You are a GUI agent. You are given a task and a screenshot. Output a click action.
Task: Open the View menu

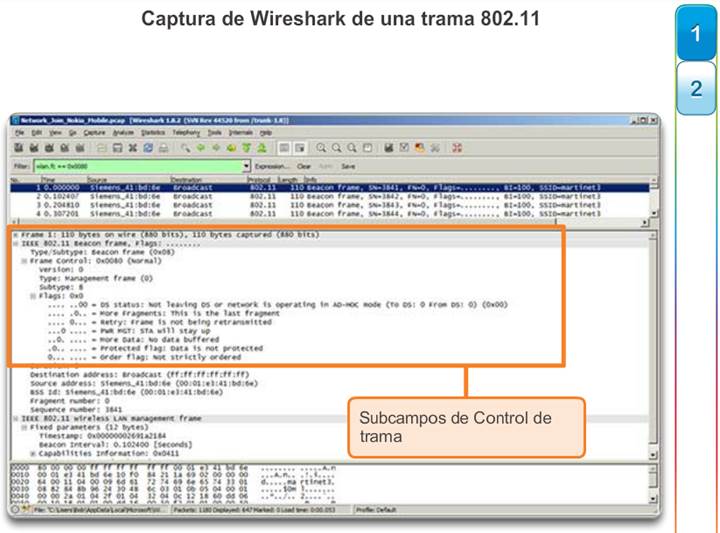coord(55,133)
